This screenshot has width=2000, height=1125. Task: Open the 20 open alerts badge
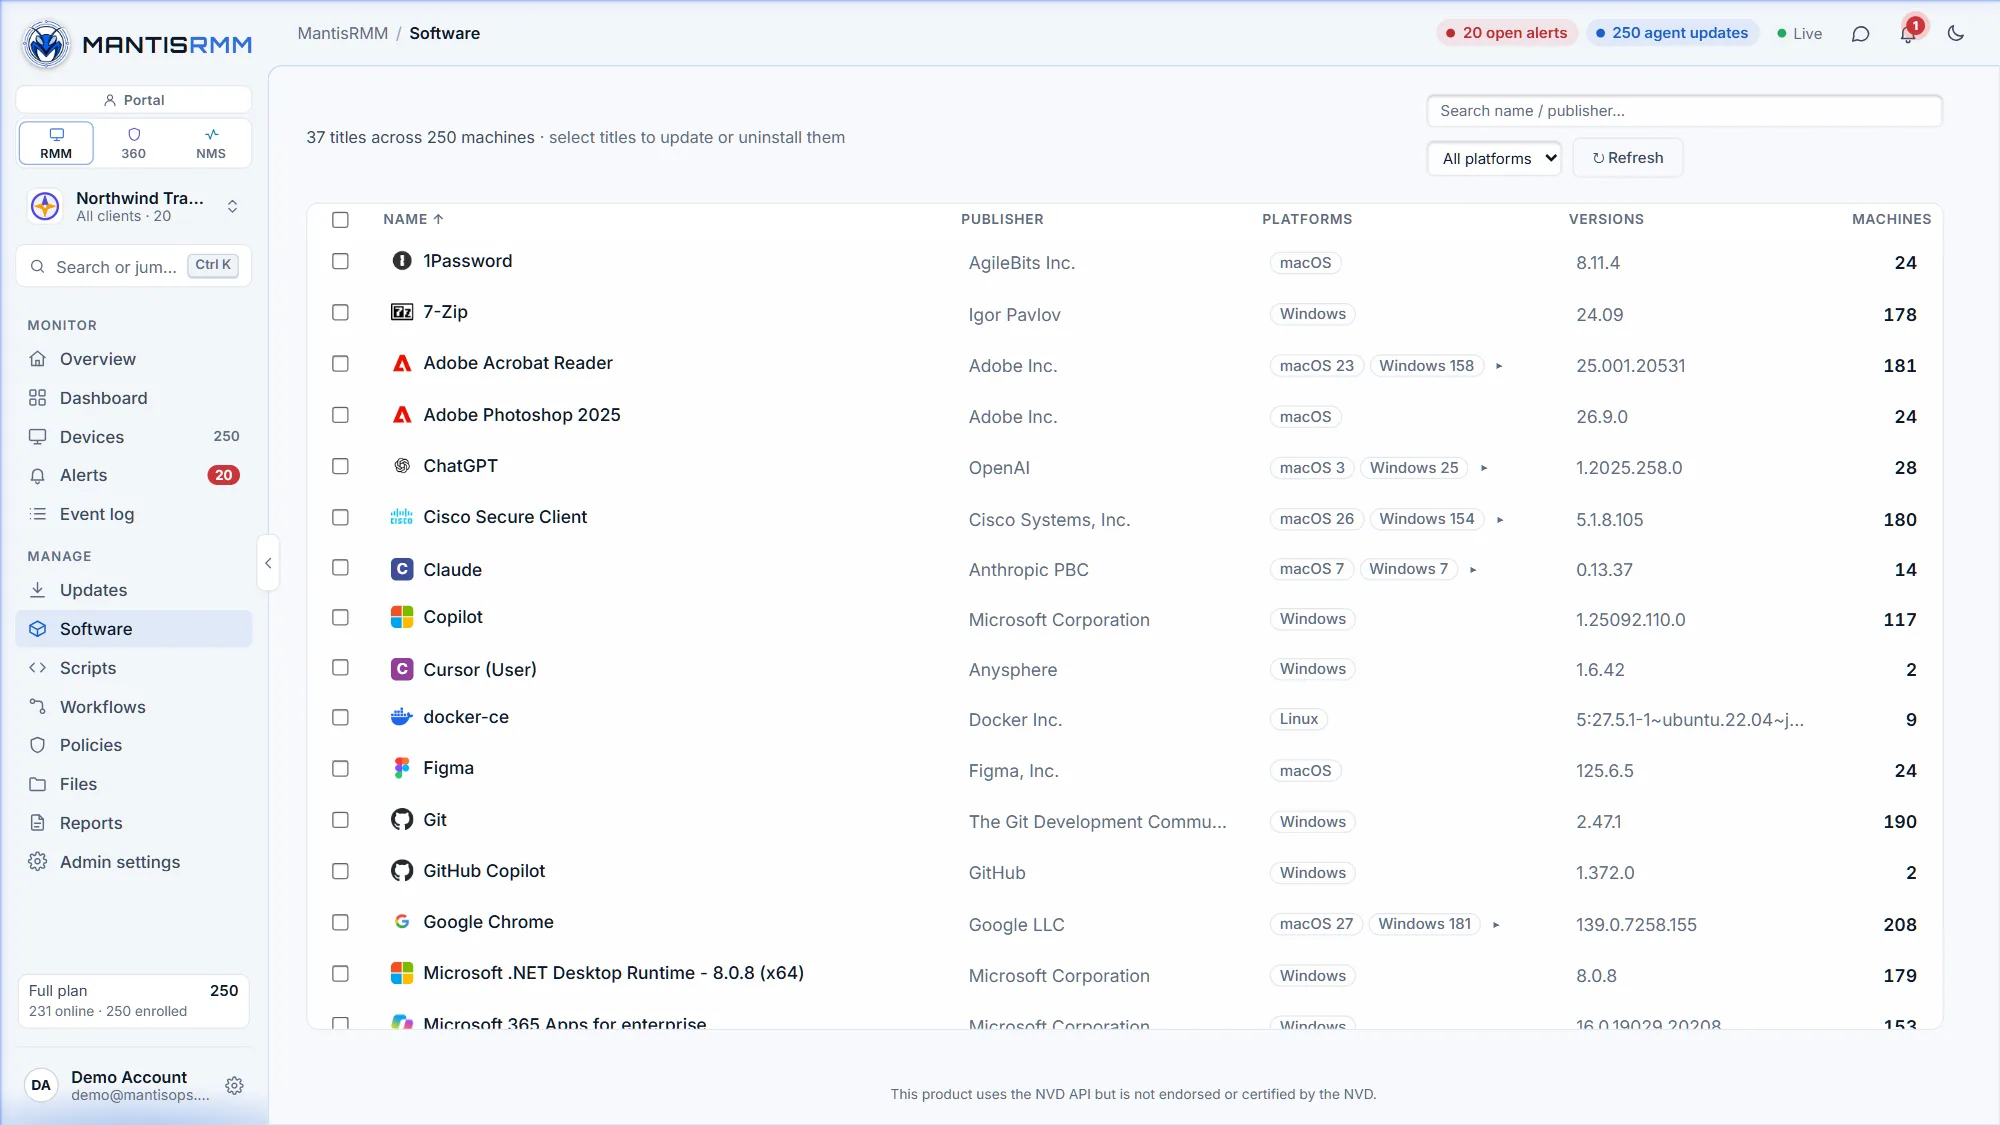tap(1507, 33)
